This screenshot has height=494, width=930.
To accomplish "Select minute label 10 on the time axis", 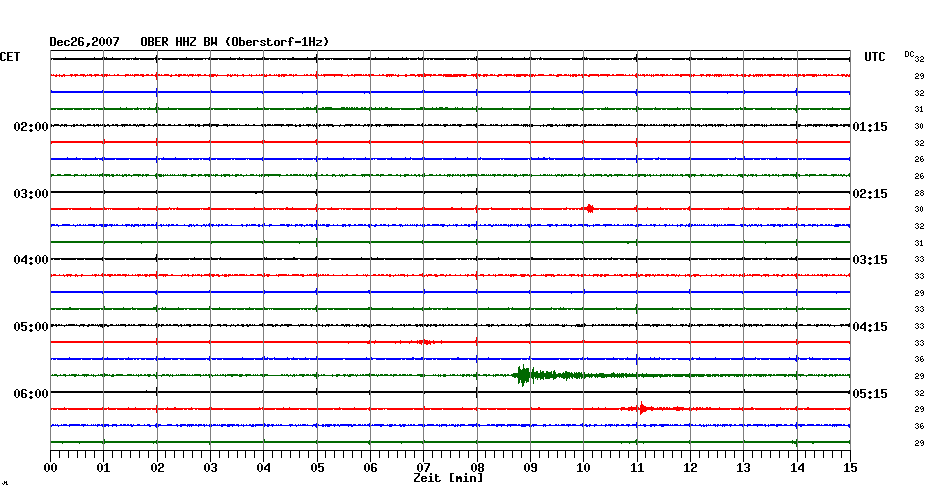I will (x=584, y=468).
